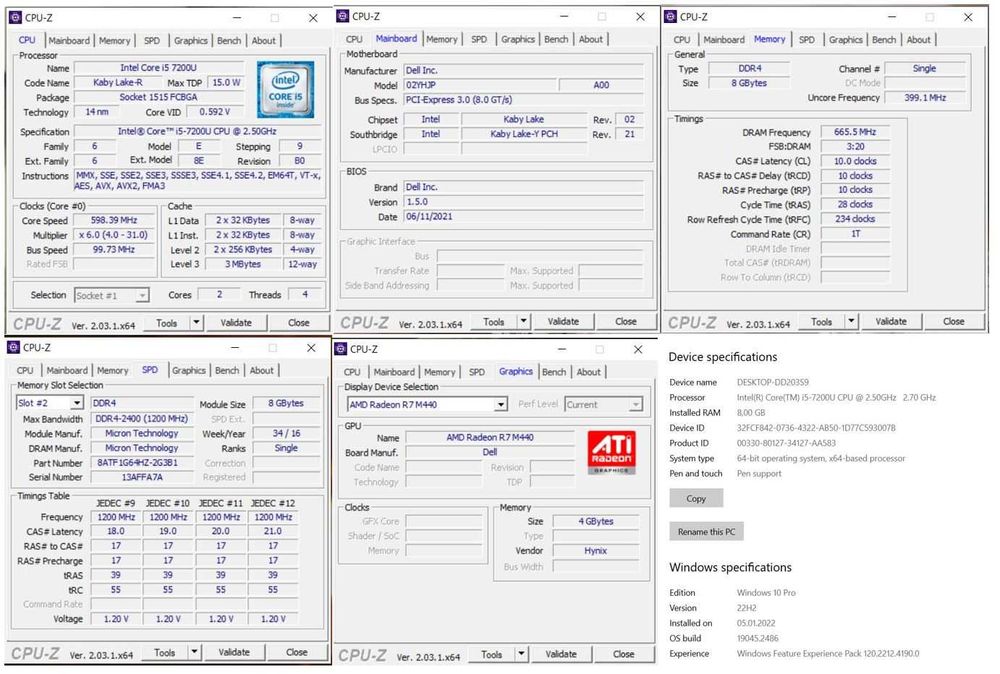Click the Windows 10 Pro edition text
This screenshot has width=1000, height=674.
766,592
